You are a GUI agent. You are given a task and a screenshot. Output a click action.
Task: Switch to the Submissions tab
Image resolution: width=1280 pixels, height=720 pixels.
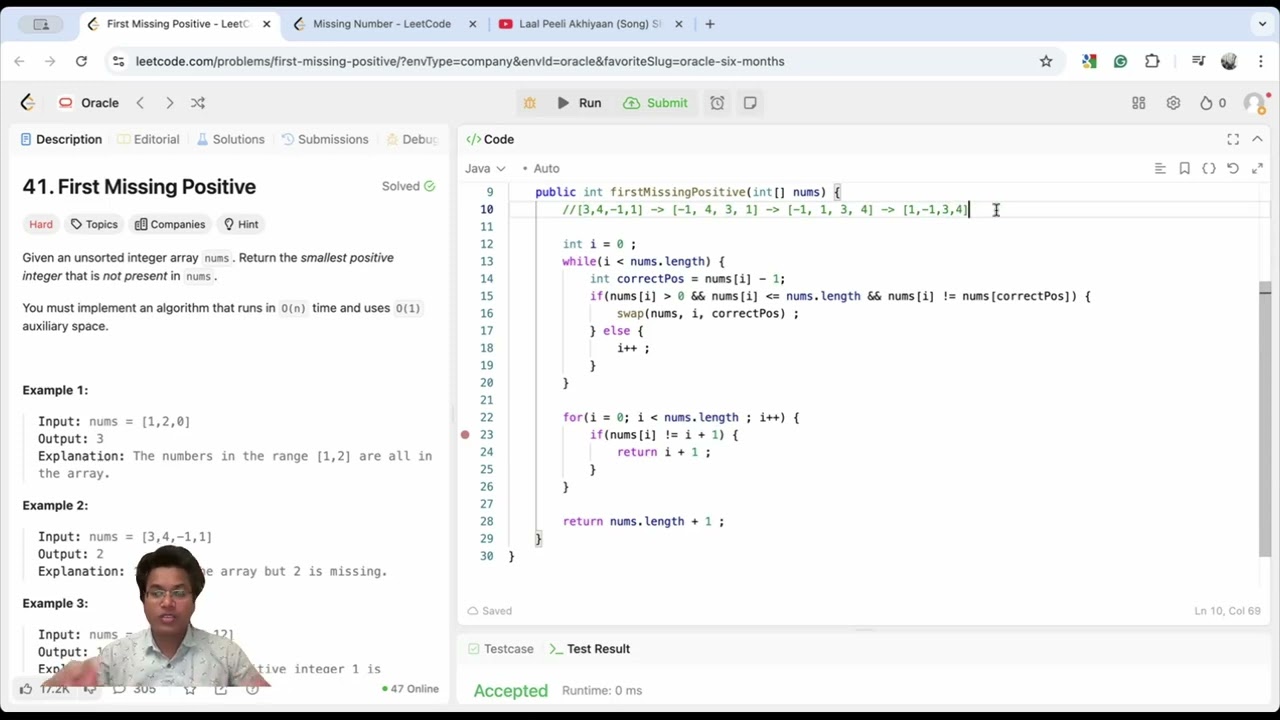[x=324, y=139]
